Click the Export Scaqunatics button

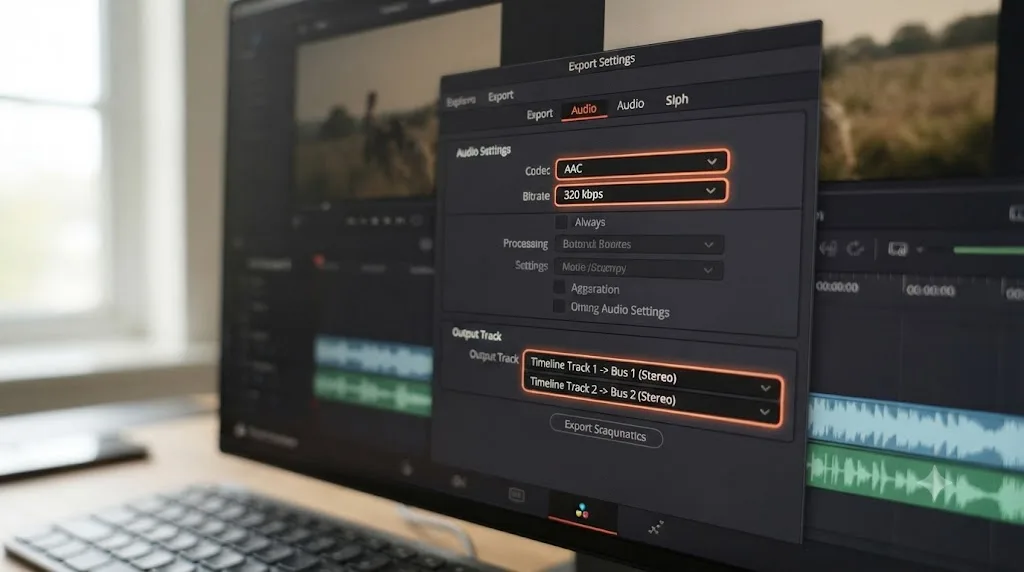(605, 430)
